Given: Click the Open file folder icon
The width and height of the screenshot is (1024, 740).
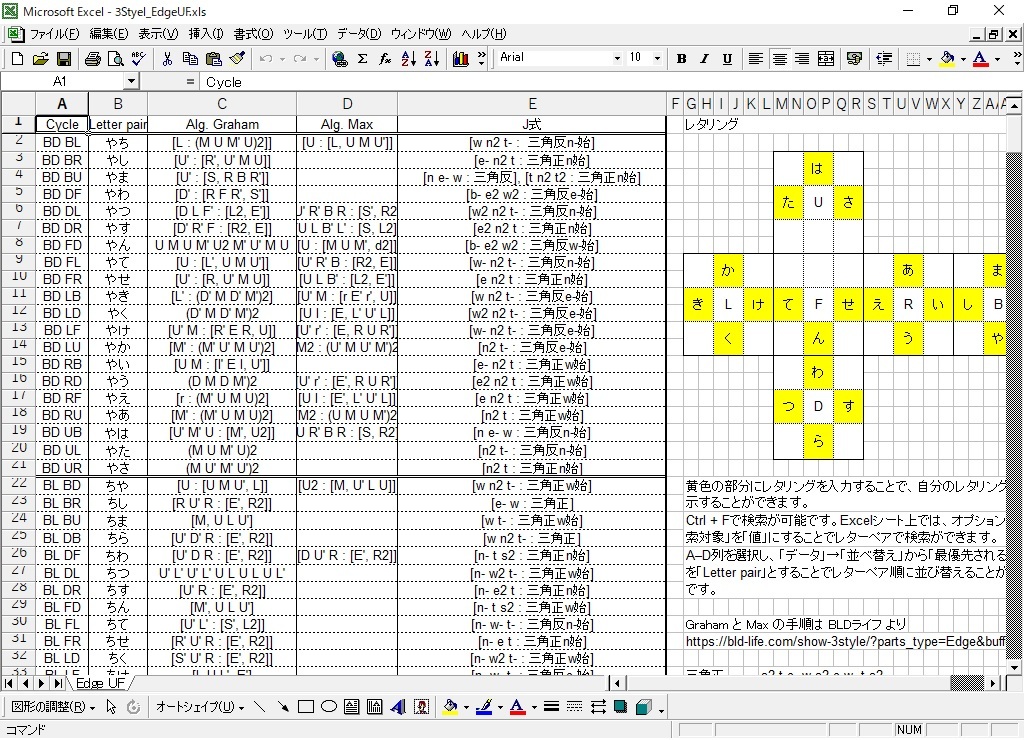Looking at the screenshot, I should coord(40,59).
